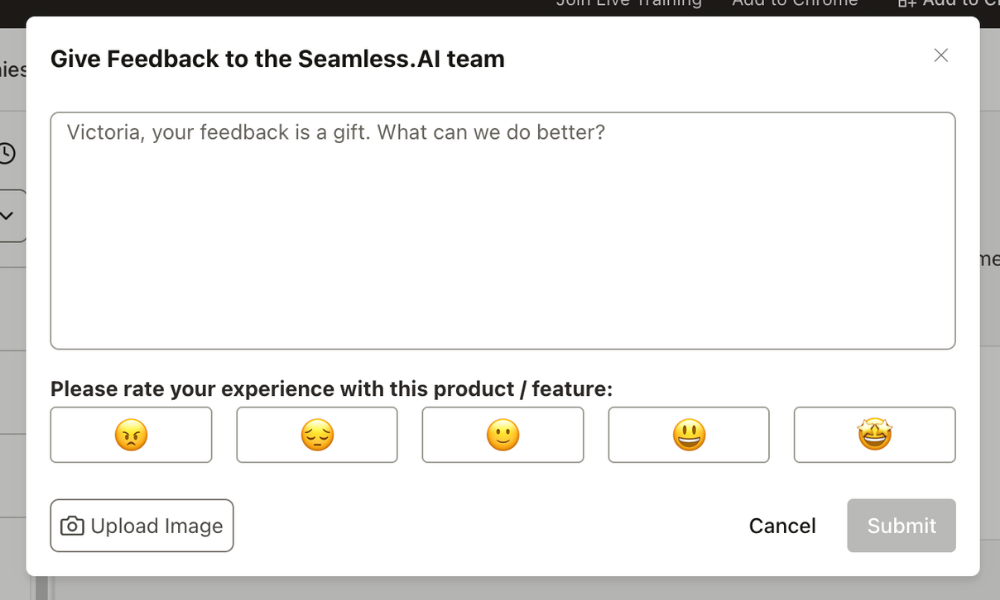Click inside the feedback message text area
Screen dimensions: 1000x600
[503, 230]
